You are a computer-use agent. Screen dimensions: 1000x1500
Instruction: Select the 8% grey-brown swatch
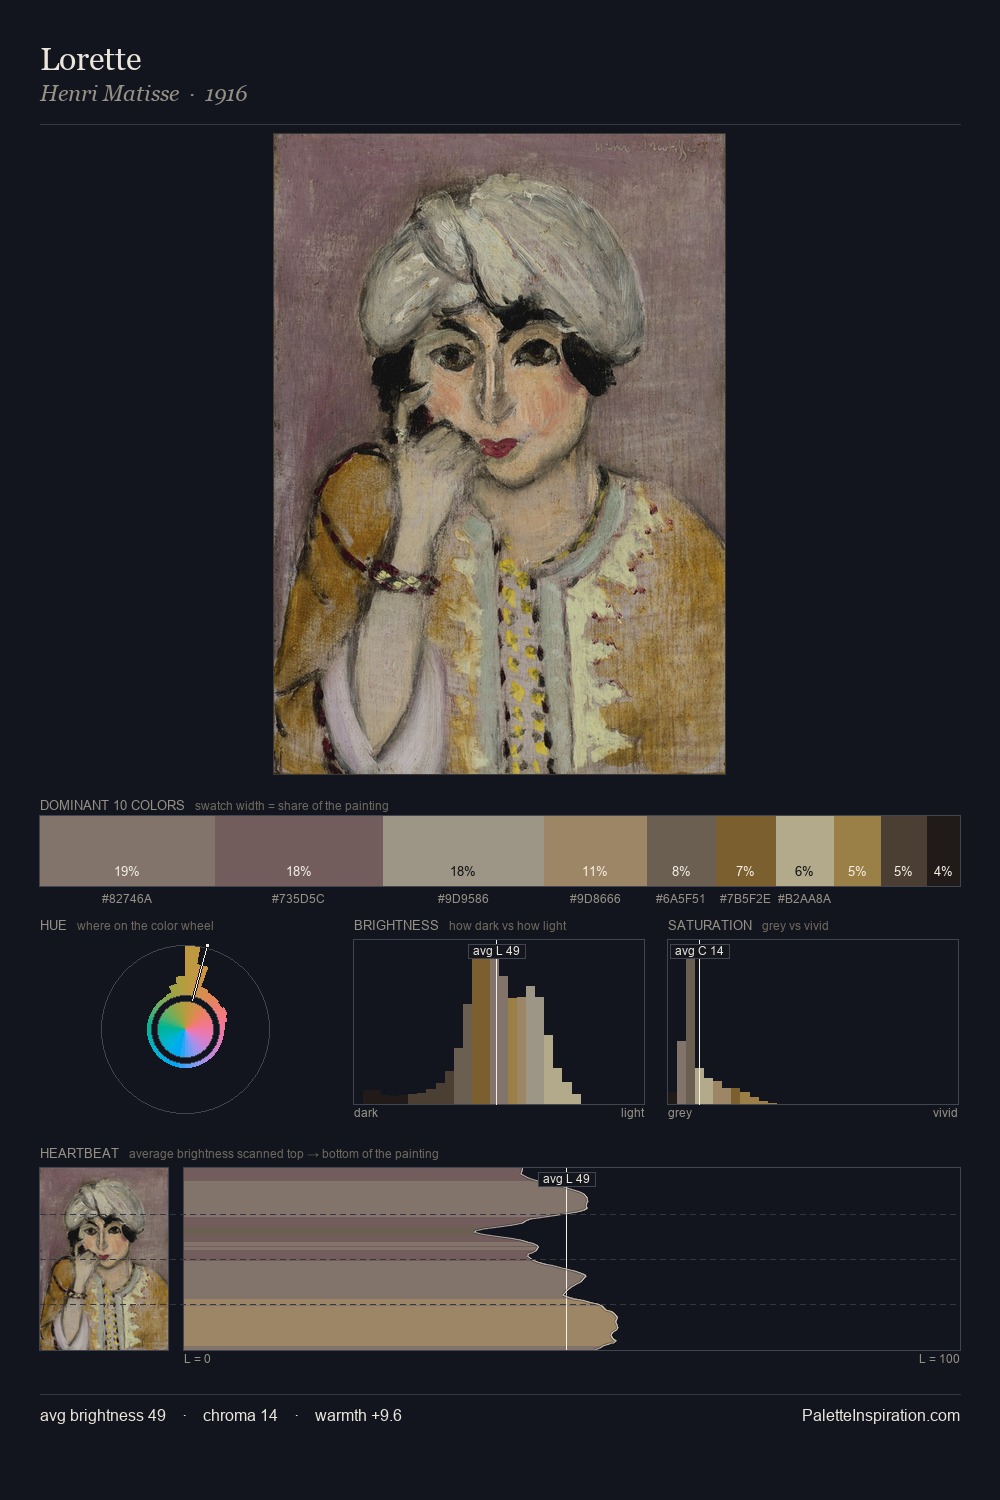[x=681, y=851]
